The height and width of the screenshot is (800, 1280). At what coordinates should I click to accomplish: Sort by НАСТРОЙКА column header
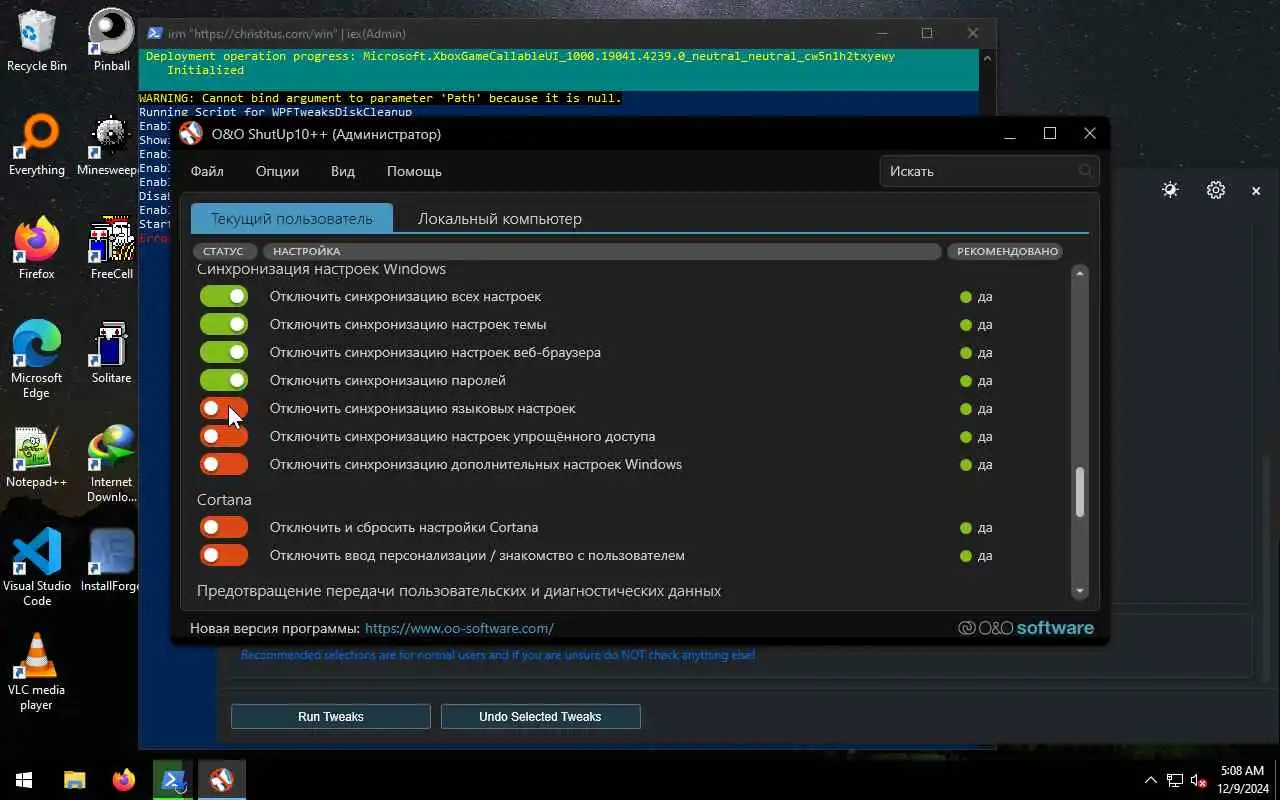pyautogui.click(x=601, y=251)
